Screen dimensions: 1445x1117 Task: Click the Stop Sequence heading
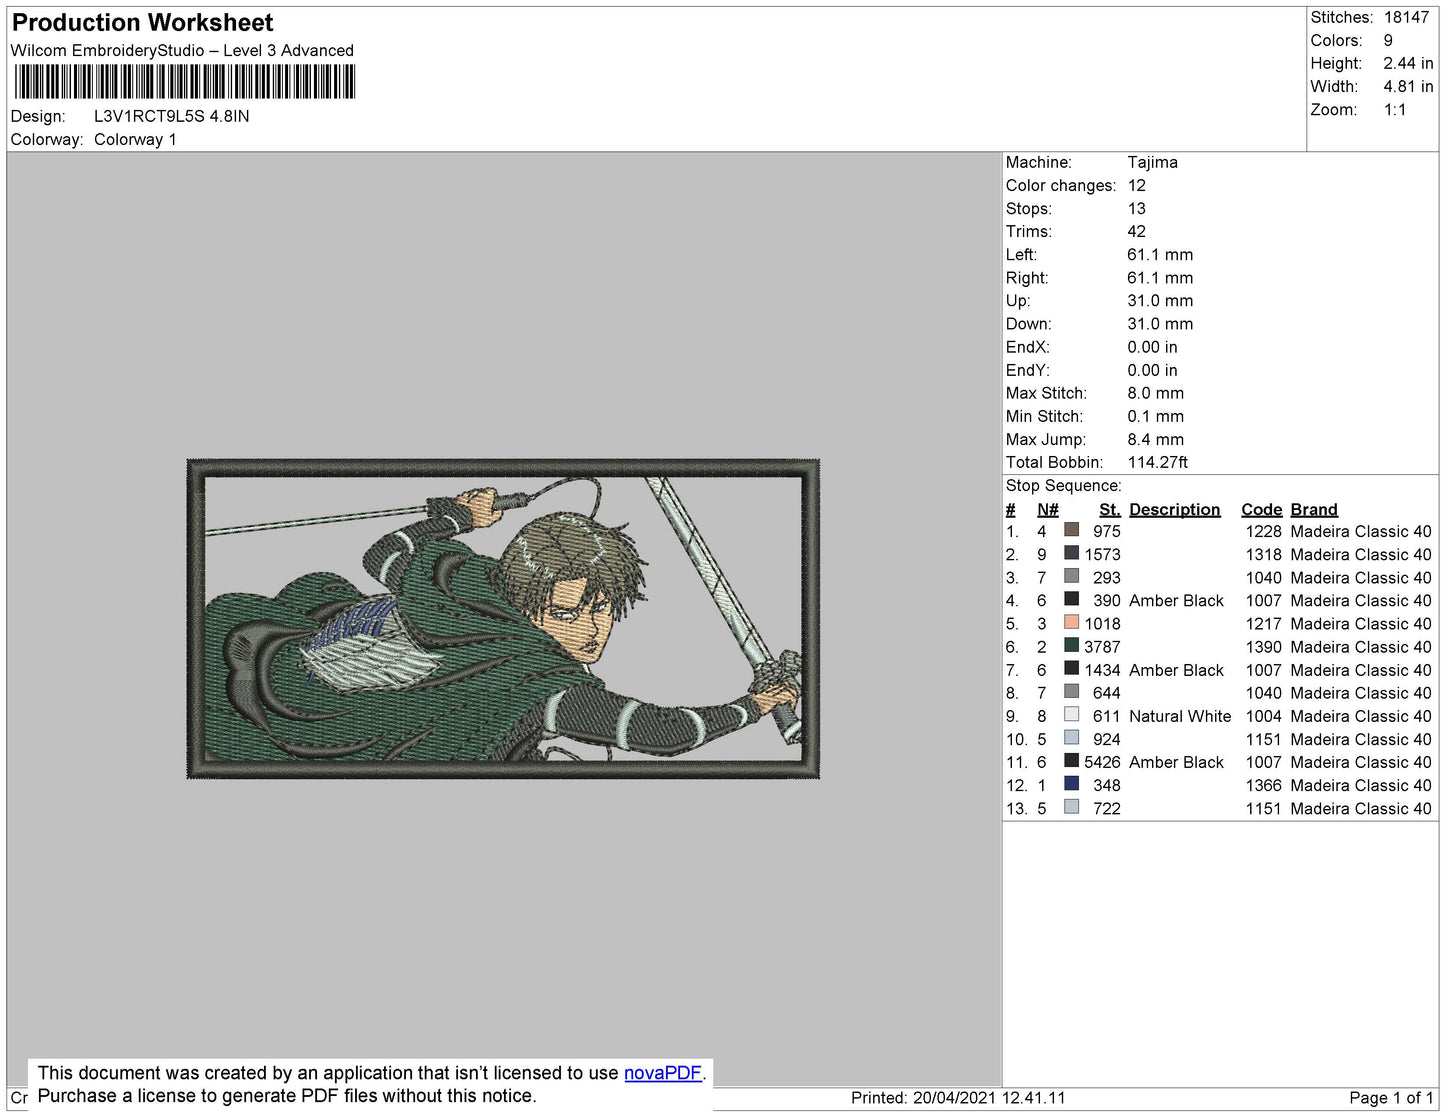1063,486
